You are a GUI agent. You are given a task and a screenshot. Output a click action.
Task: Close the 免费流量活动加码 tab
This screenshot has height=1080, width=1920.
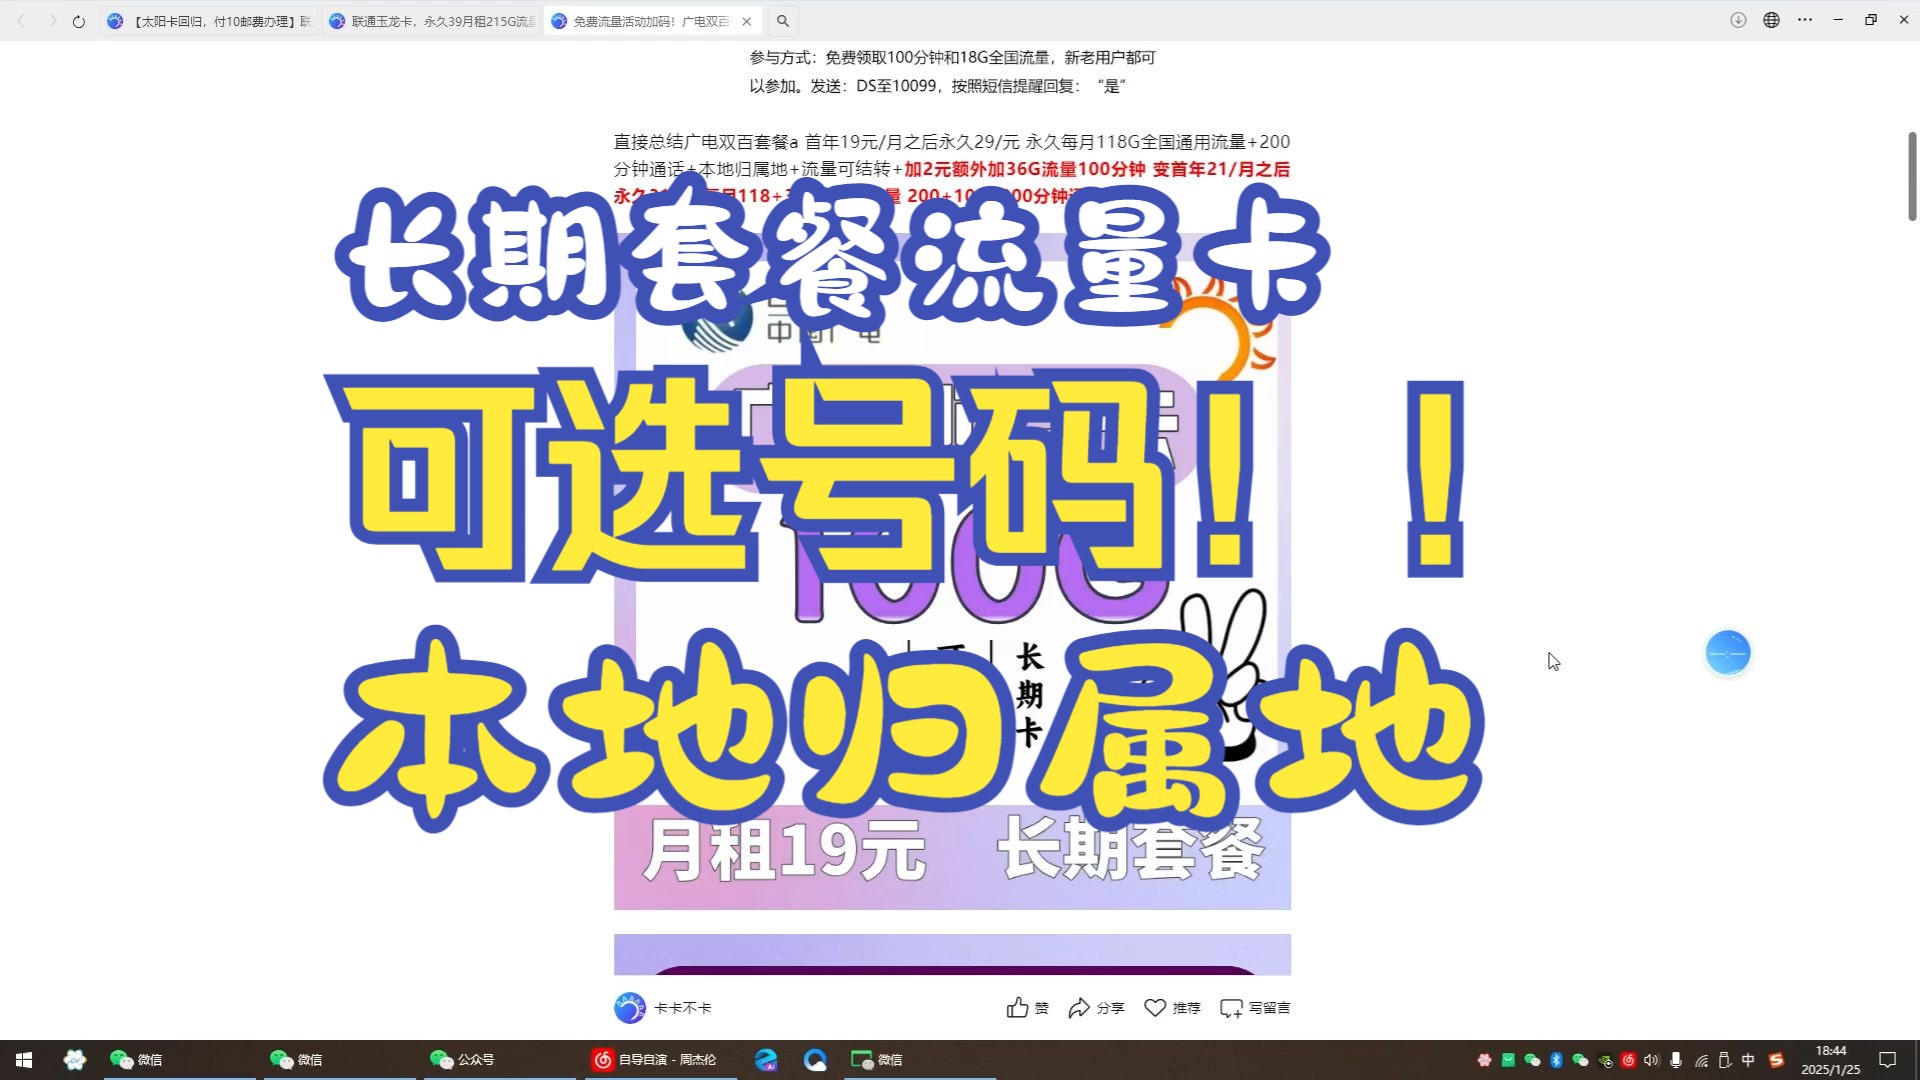point(747,21)
